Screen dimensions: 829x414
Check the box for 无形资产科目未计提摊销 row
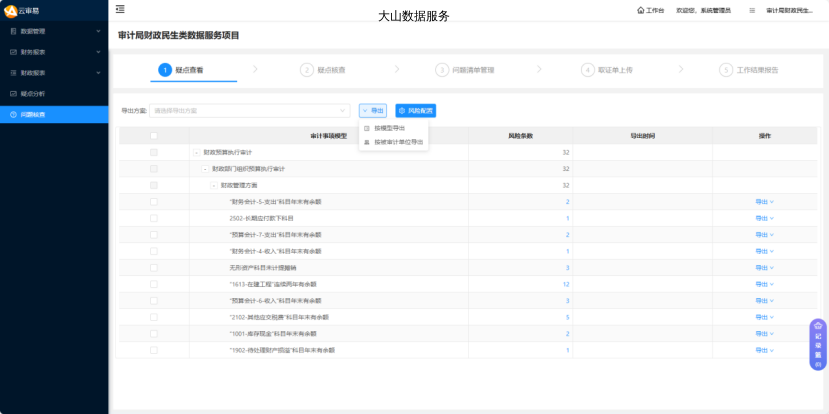tap(153, 268)
